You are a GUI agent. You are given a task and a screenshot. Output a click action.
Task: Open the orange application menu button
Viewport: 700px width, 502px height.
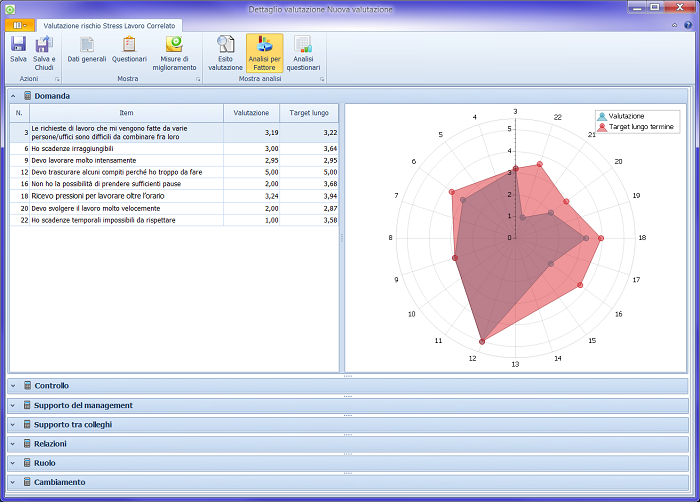[x=20, y=22]
